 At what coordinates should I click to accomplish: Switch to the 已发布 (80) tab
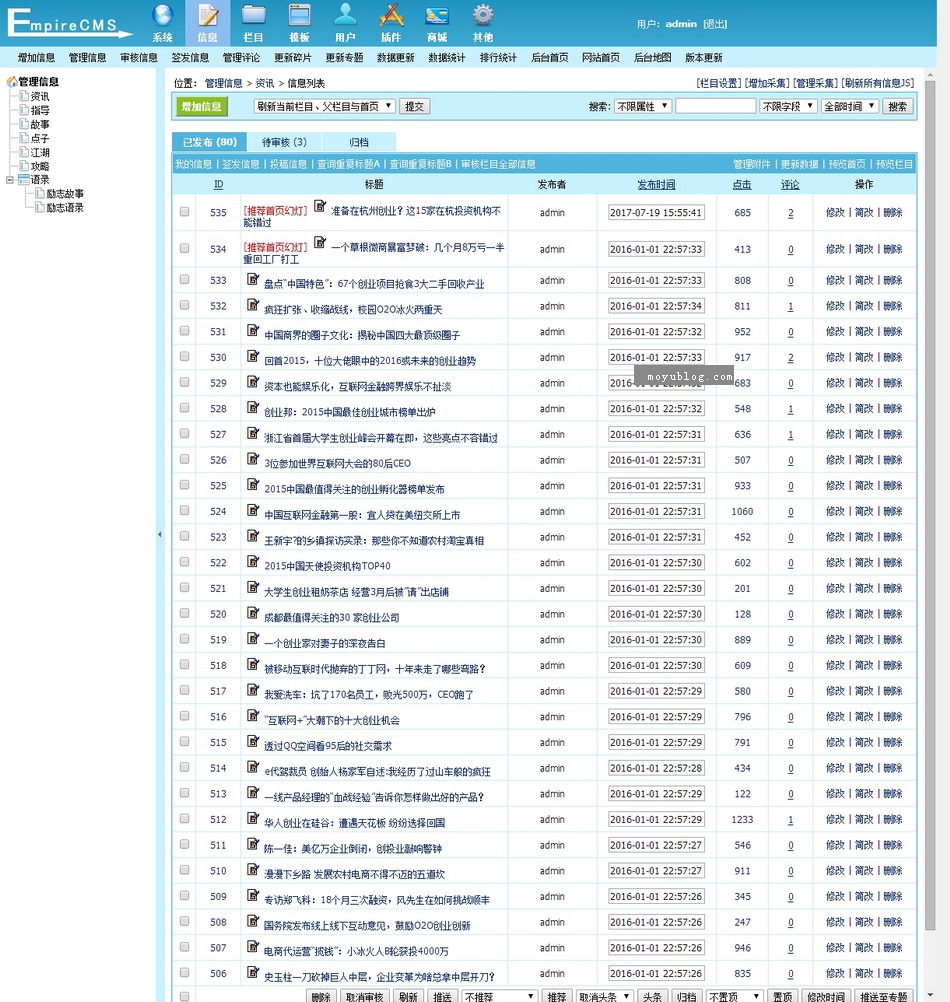210,142
